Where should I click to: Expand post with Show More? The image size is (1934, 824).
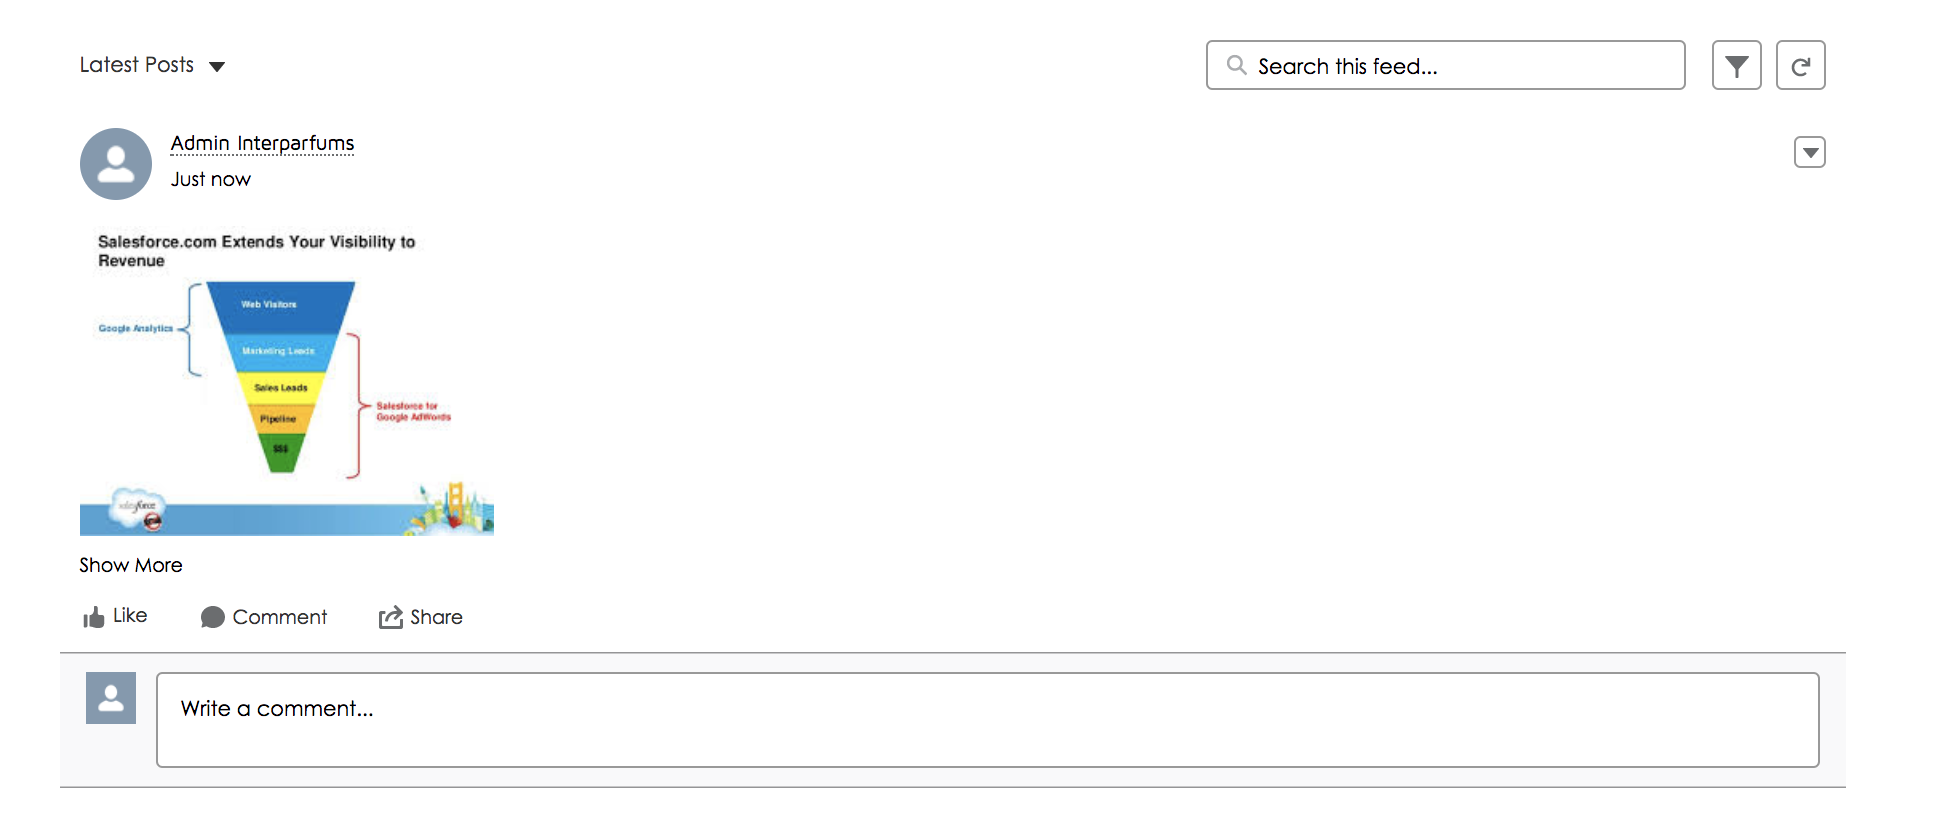[x=131, y=565]
